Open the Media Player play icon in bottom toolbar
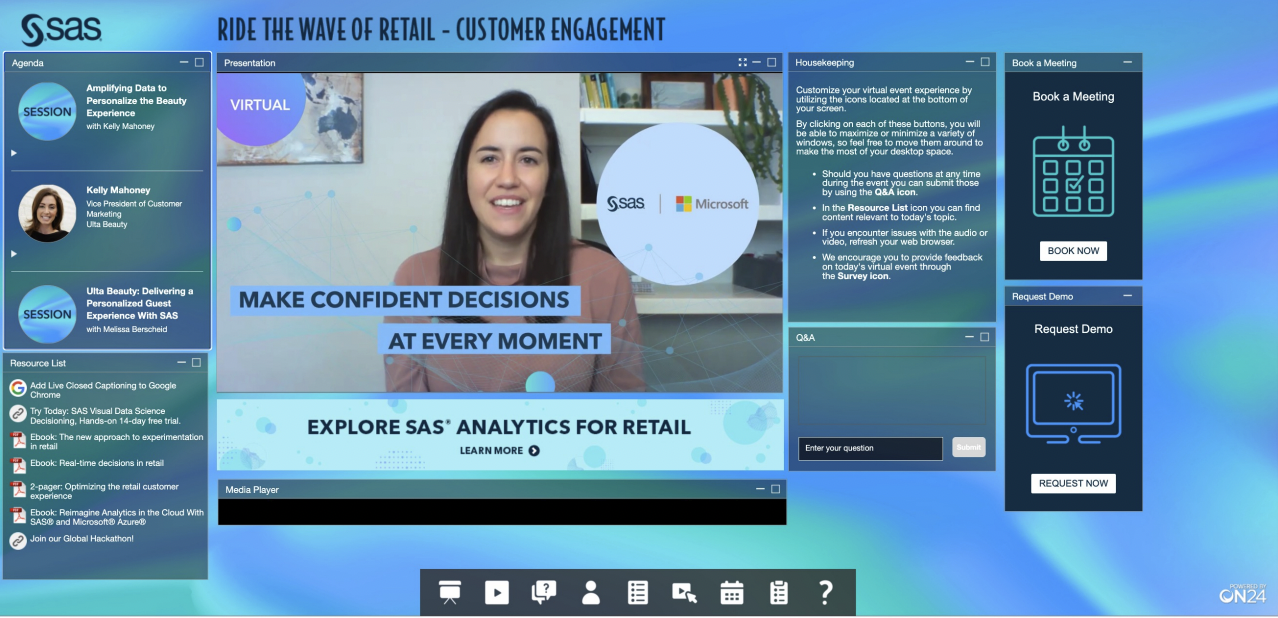This screenshot has width=1278, height=618. click(x=497, y=592)
